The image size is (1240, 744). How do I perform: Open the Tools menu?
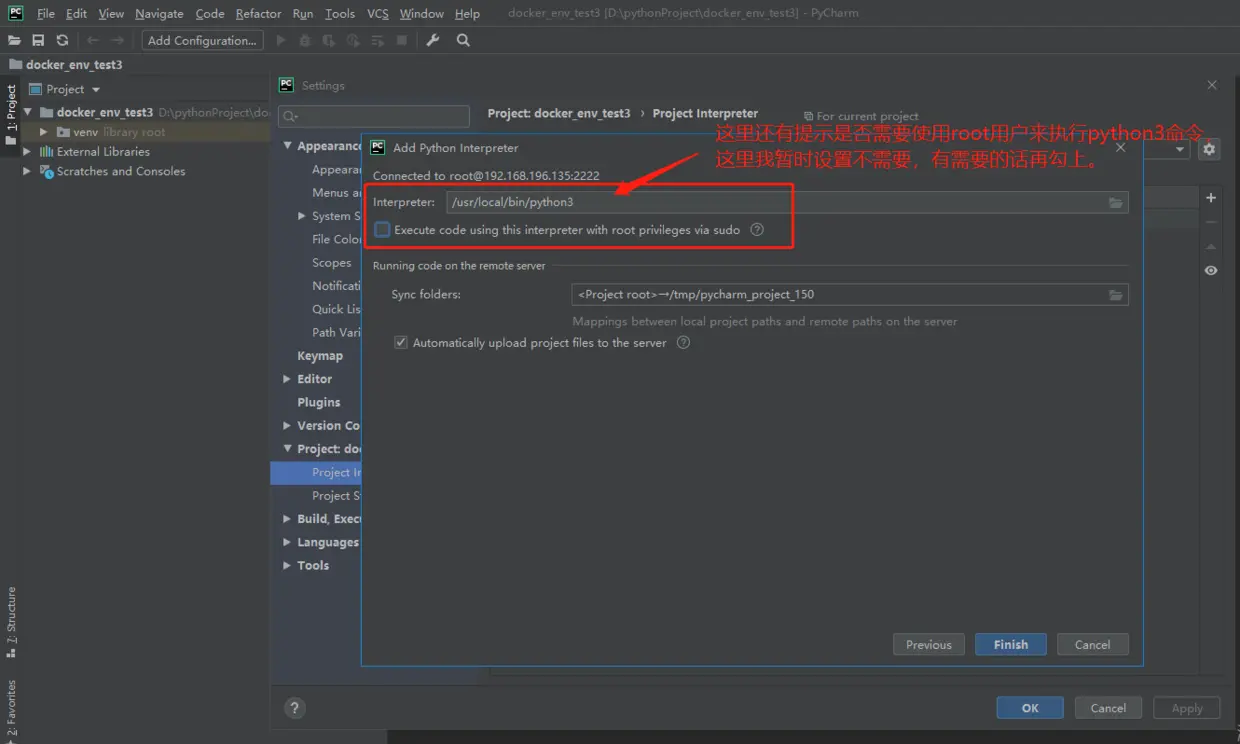(x=340, y=14)
